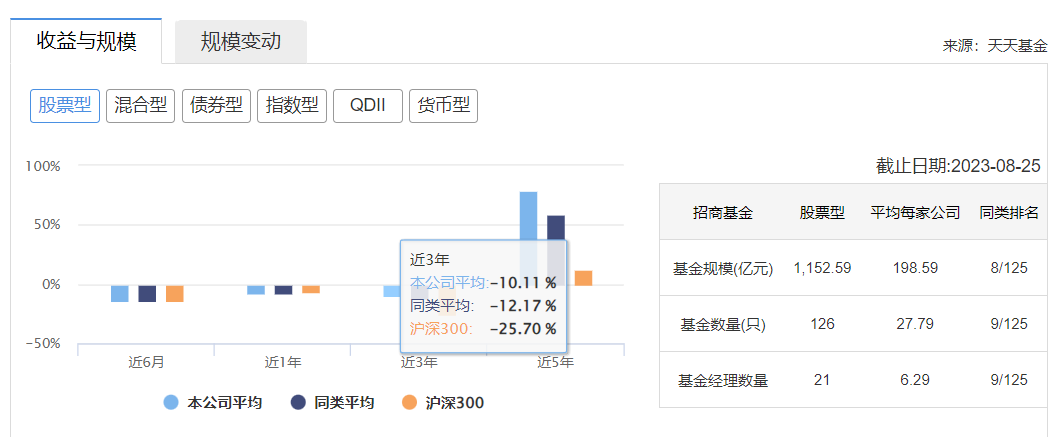
Task: Click the 基金经理数量 row label
Action: (x=723, y=379)
